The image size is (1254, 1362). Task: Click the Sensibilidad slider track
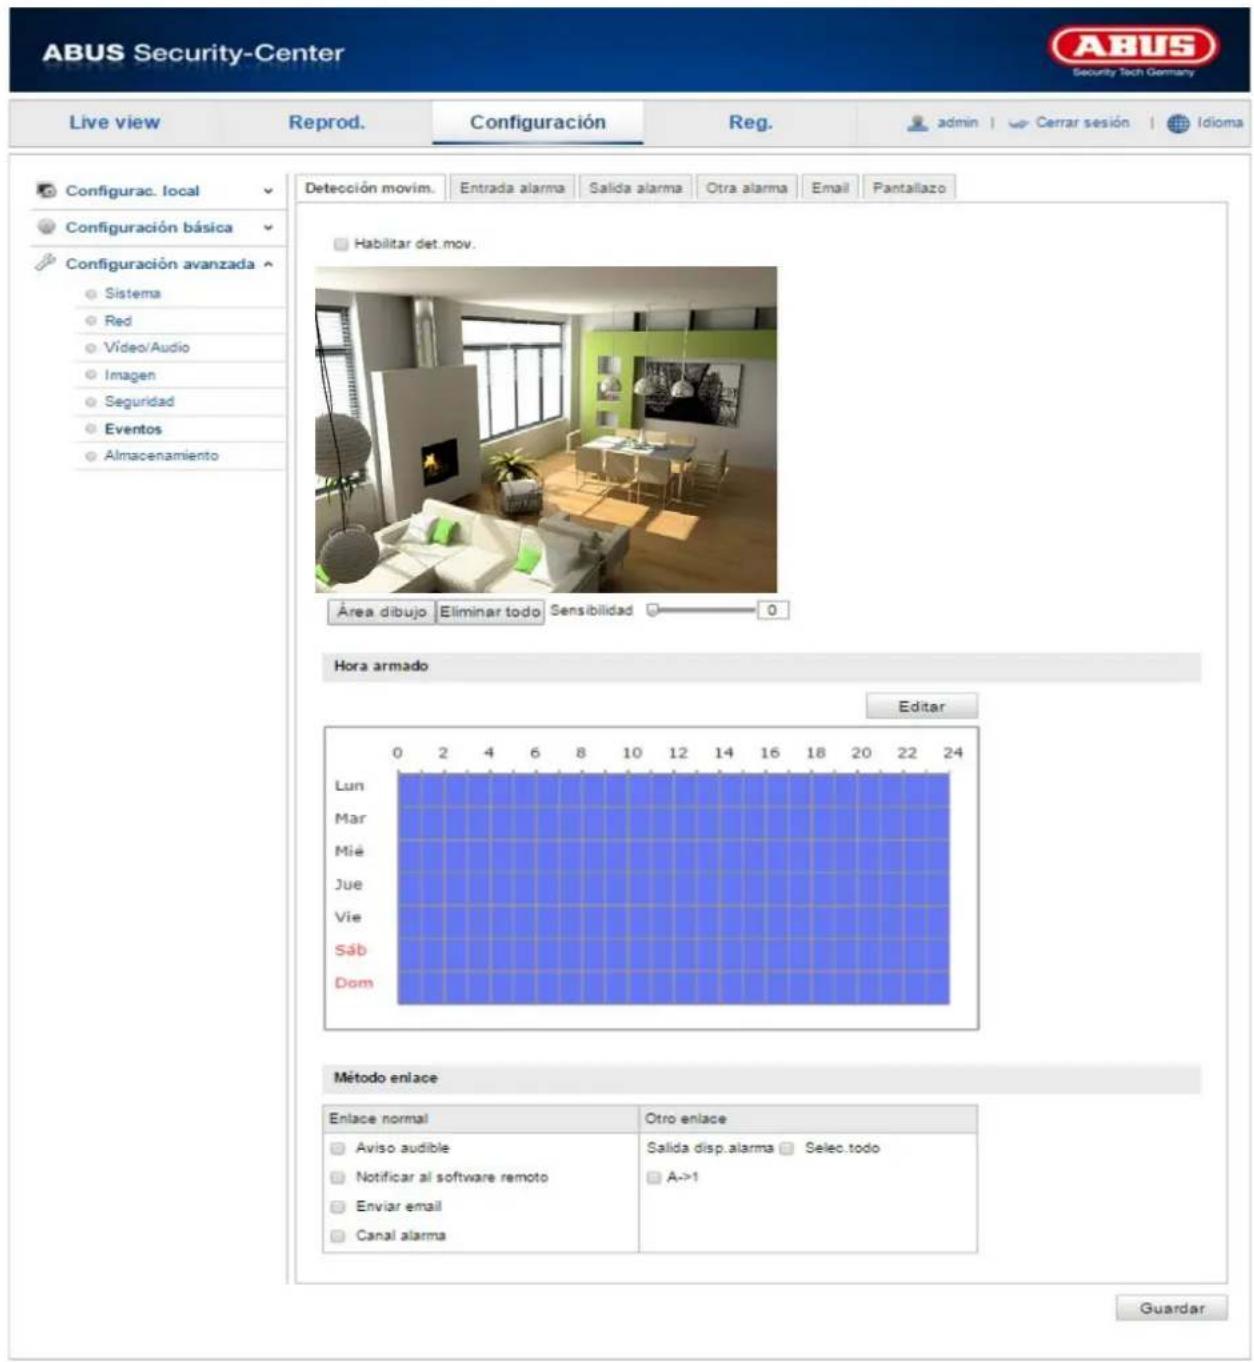point(701,610)
